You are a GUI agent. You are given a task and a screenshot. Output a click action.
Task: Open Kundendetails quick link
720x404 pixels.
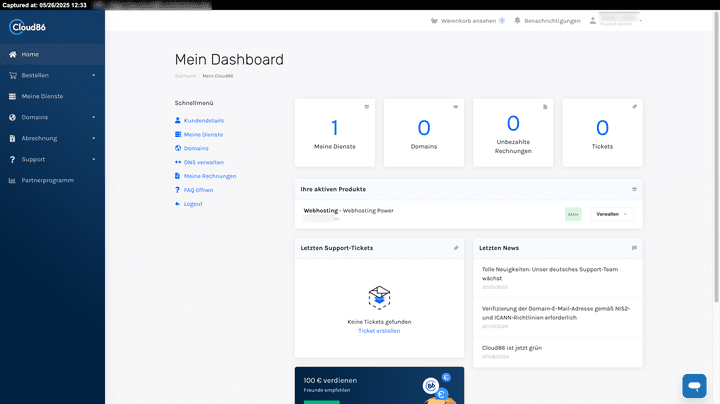(204, 120)
